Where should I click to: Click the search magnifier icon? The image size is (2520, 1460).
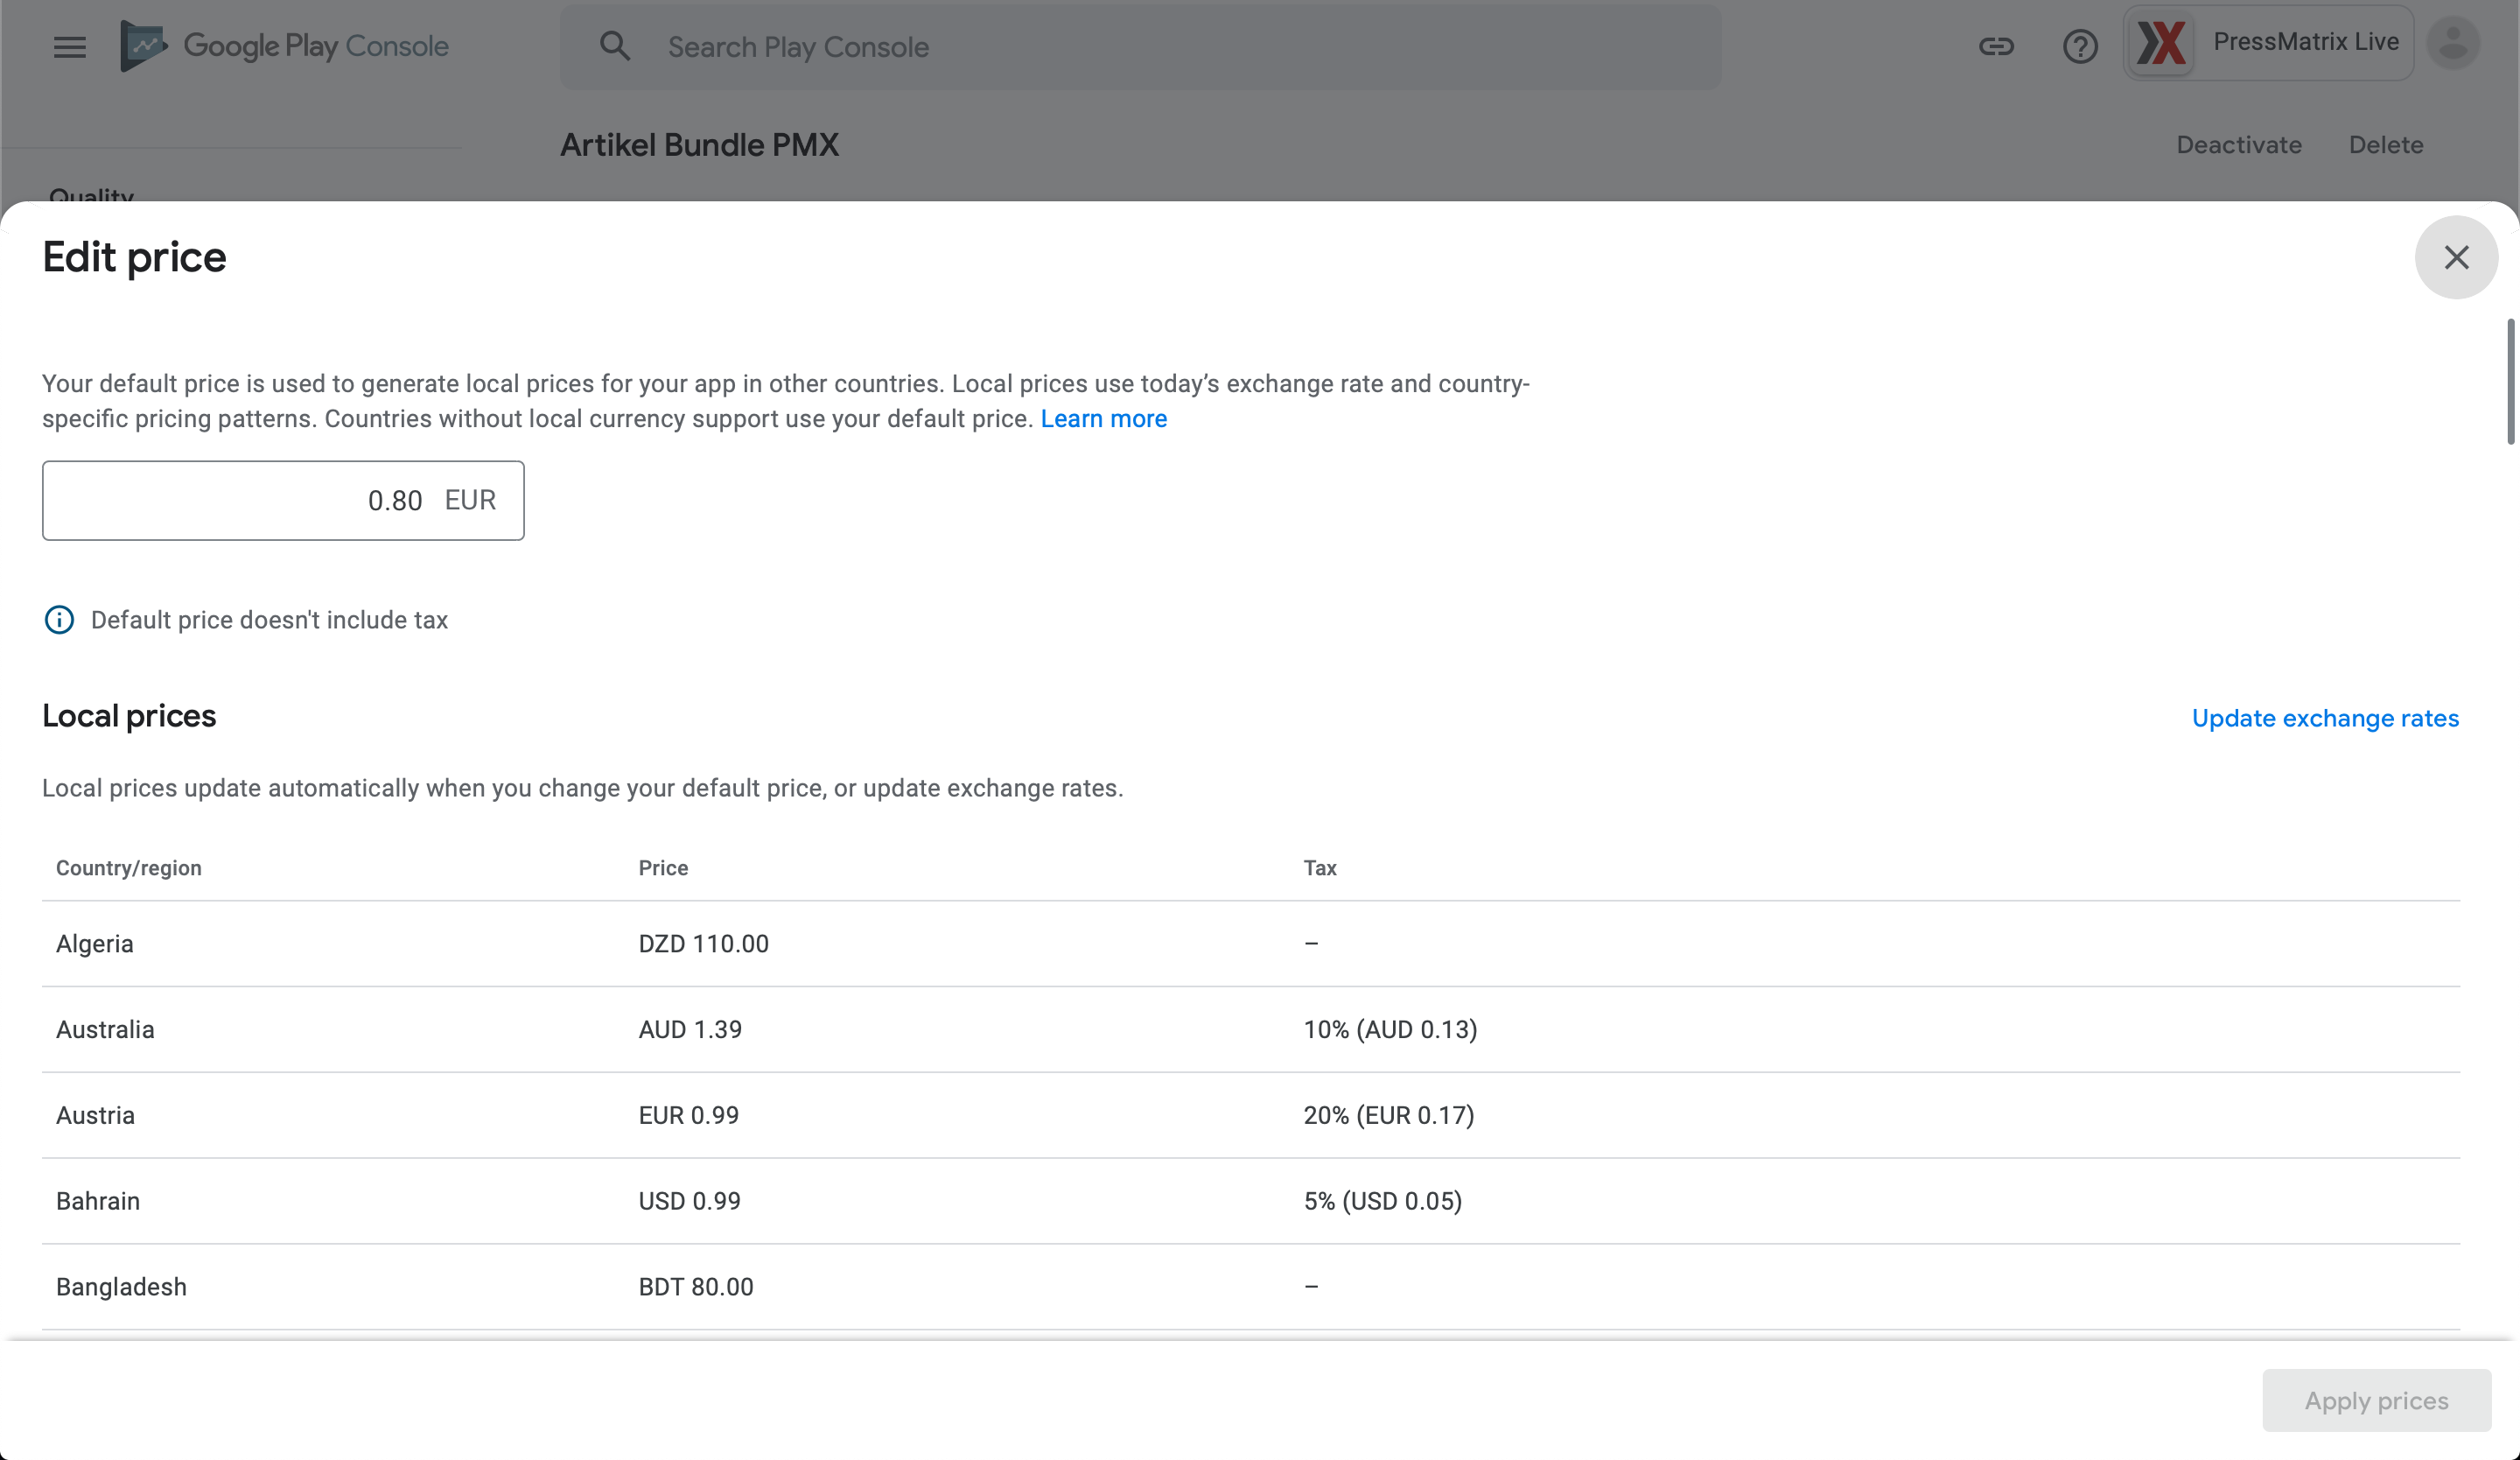(614, 46)
